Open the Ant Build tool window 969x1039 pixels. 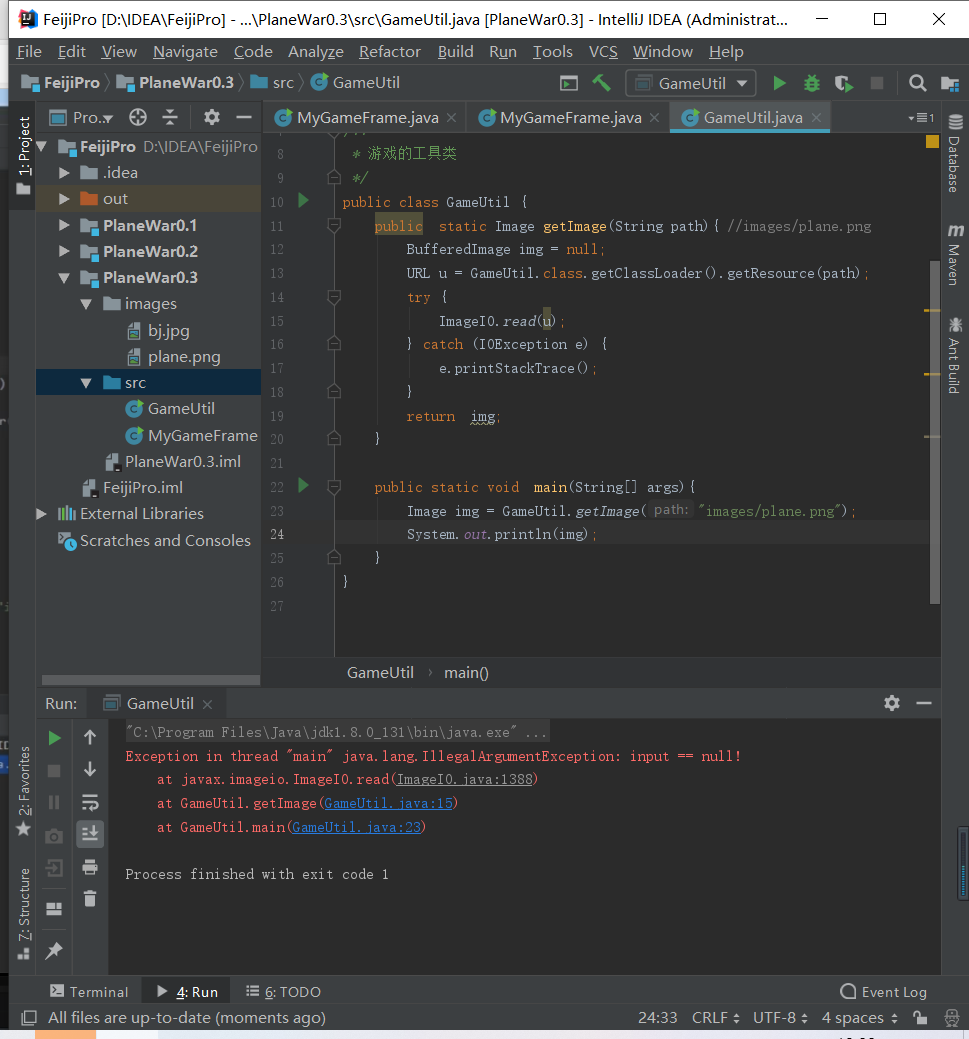[954, 356]
